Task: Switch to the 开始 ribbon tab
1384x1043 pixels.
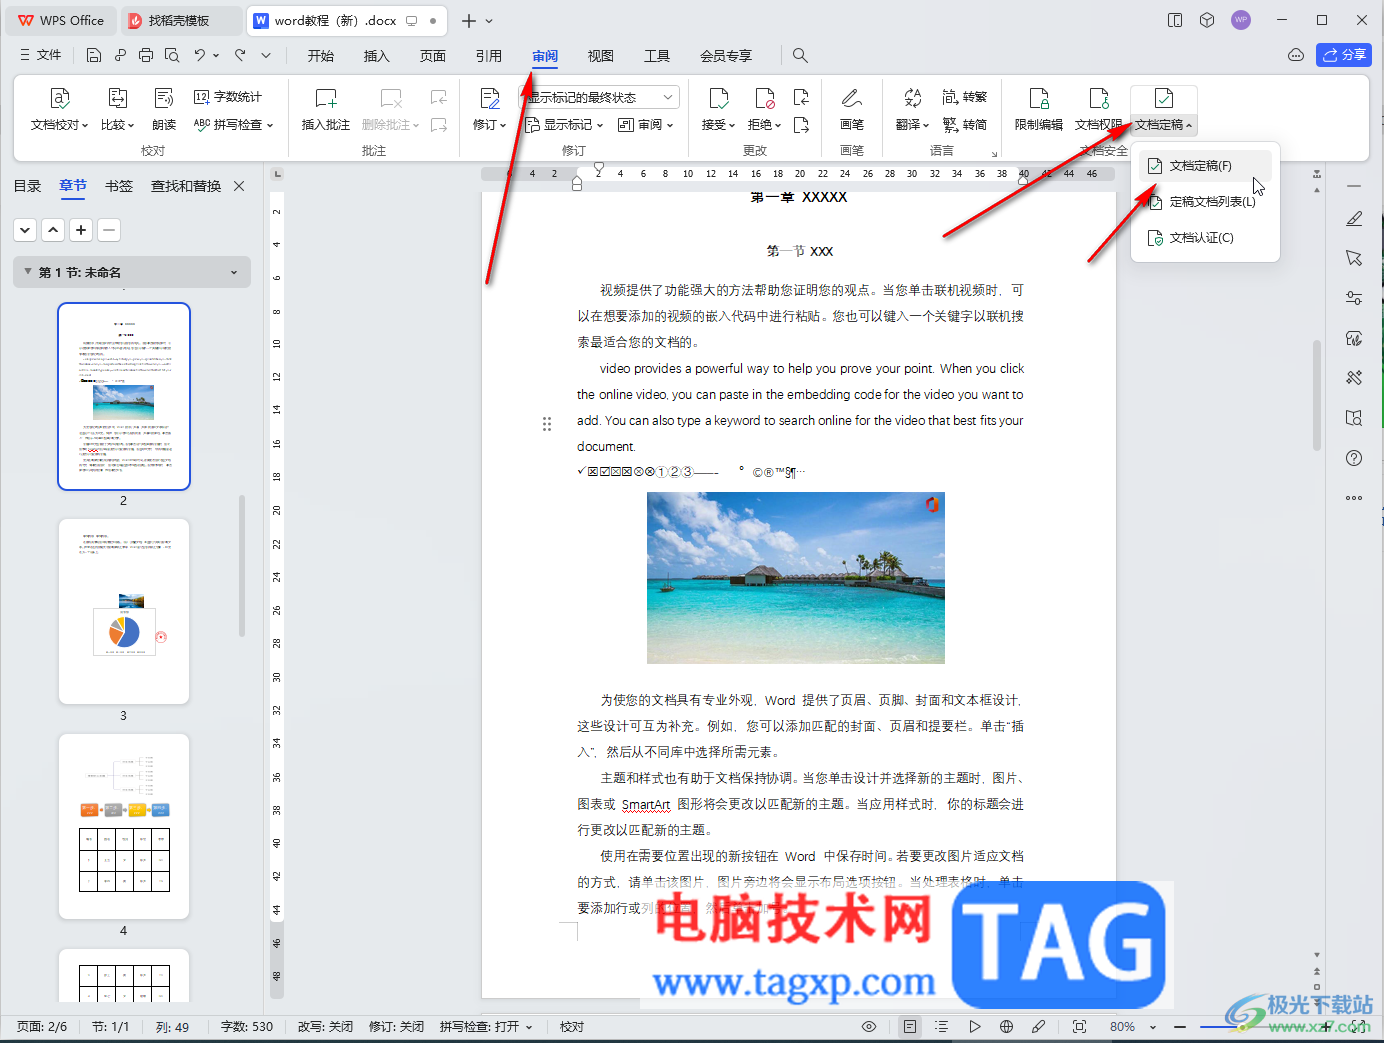Action: [320, 56]
